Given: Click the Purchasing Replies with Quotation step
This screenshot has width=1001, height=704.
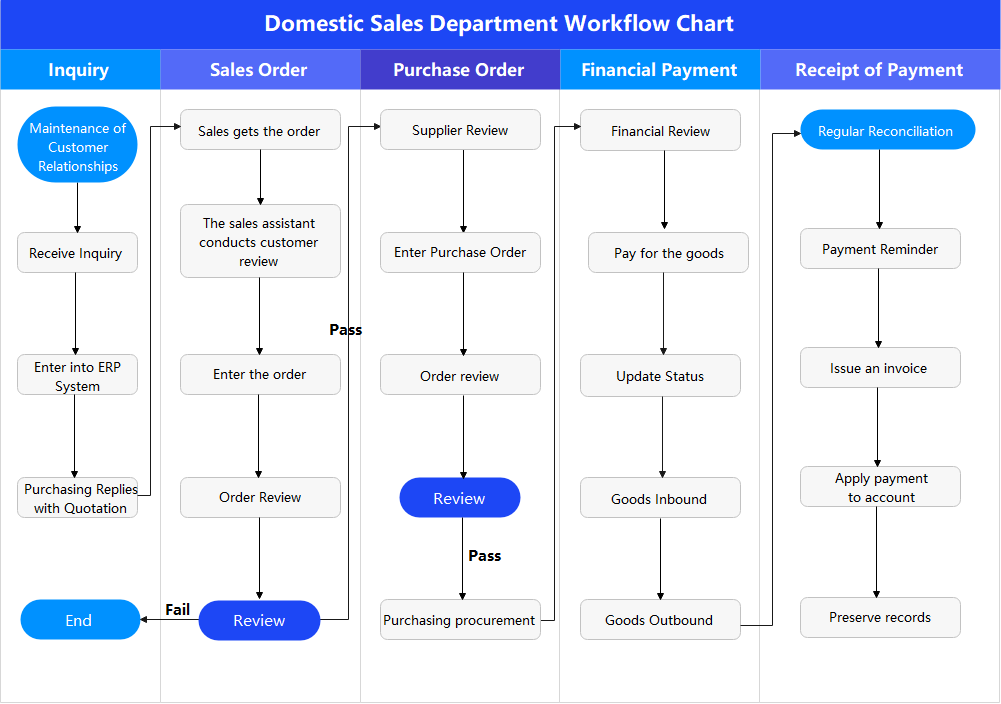Looking at the screenshot, I should 77,497.
